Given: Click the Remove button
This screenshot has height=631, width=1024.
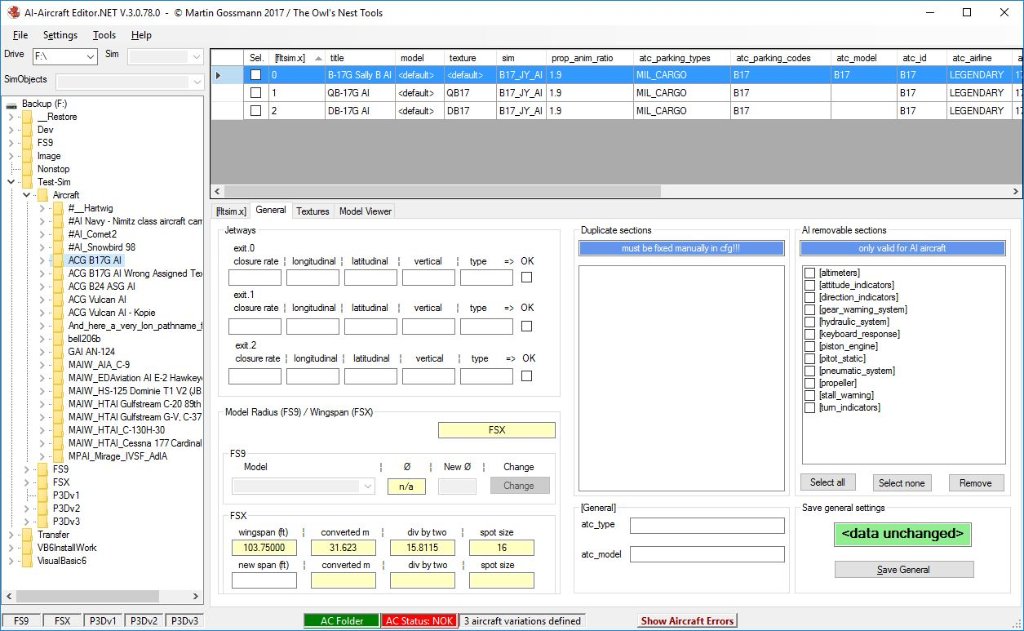Looking at the screenshot, I should click(x=976, y=483).
